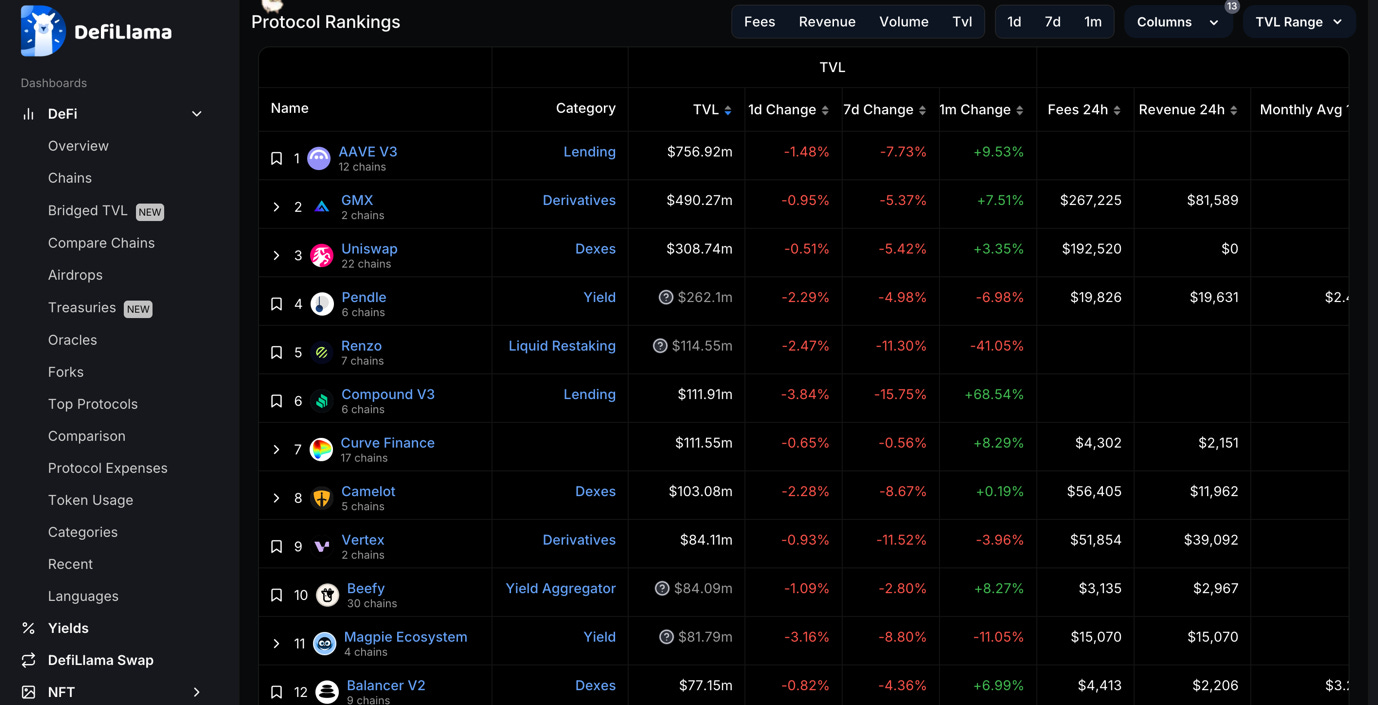
Task: Open Overview in the sidebar
Action: point(78,146)
